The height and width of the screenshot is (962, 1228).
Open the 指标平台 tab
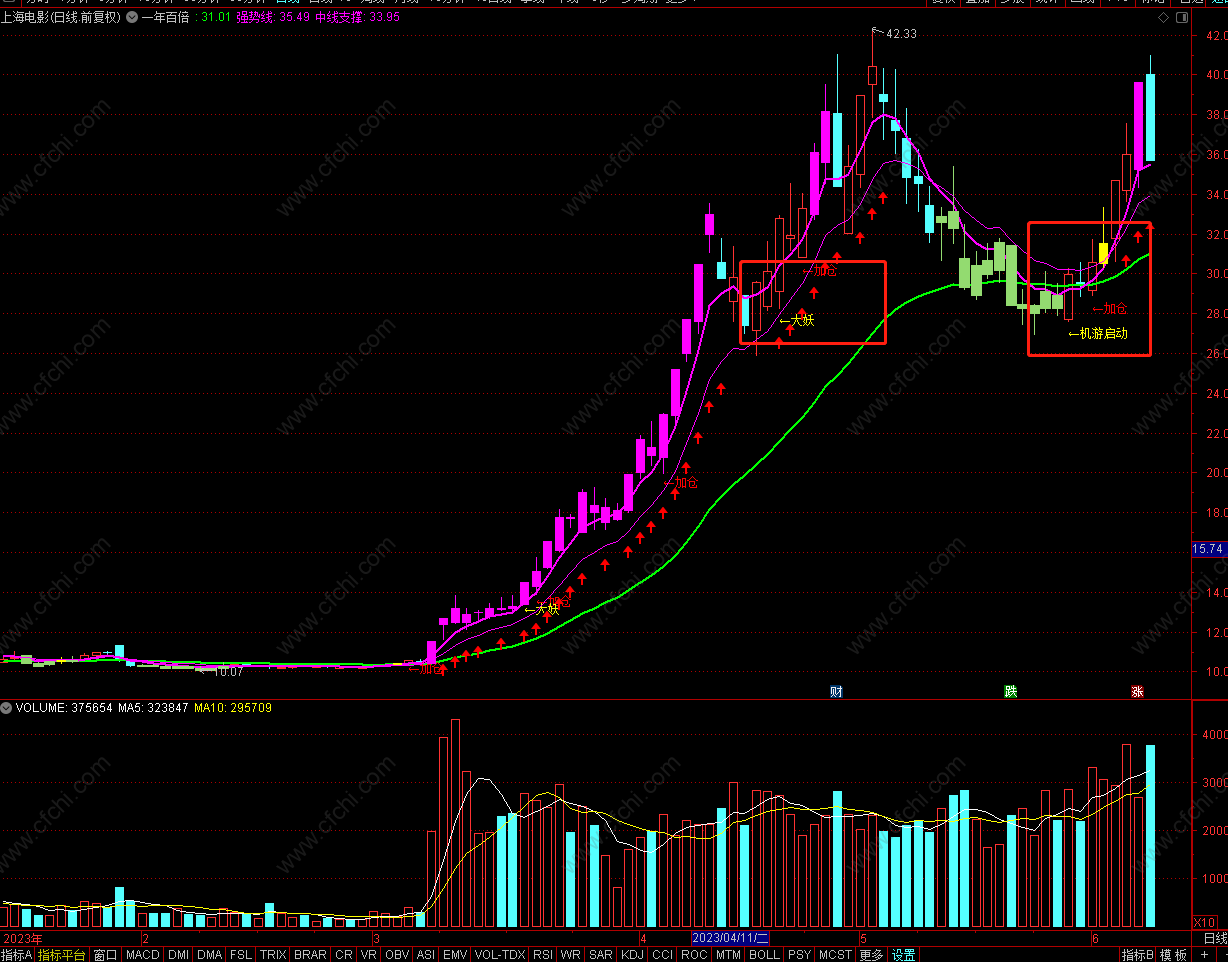[62, 955]
